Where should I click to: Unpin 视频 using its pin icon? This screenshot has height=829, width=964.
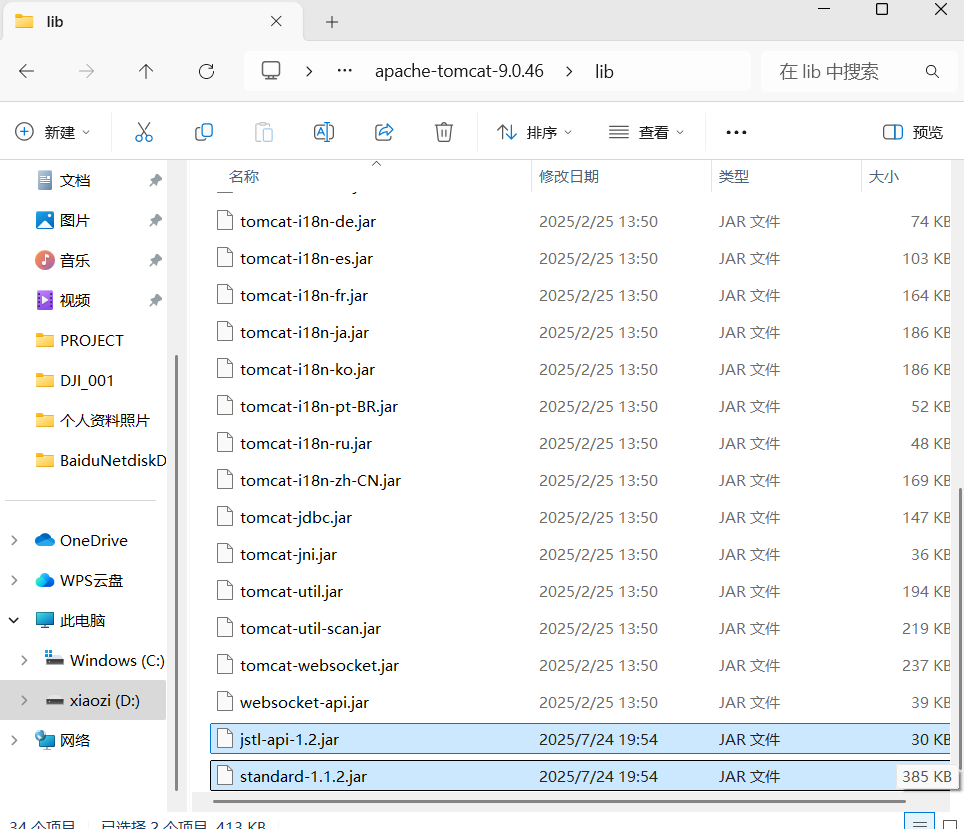point(156,300)
